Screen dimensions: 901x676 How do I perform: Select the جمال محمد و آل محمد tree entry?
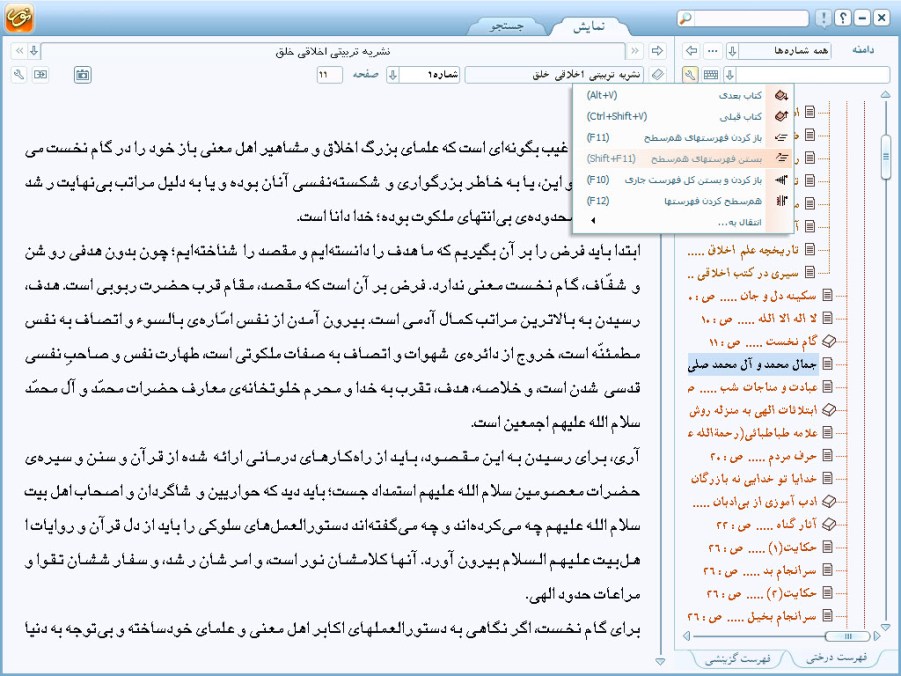click(753, 364)
